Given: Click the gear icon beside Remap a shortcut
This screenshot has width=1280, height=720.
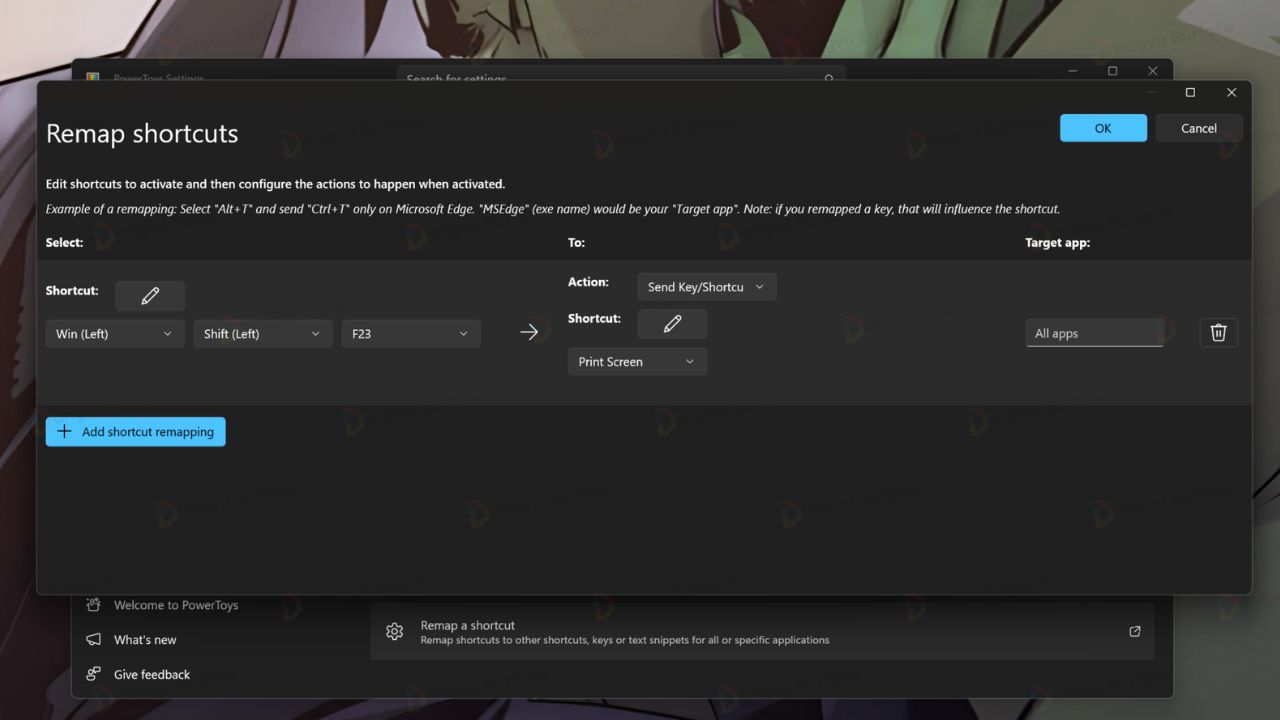Looking at the screenshot, I should 394,632.
